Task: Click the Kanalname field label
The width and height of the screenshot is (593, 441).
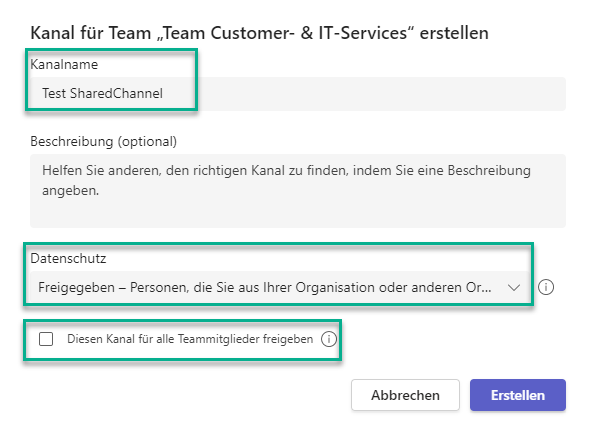Action: (64, 64)
